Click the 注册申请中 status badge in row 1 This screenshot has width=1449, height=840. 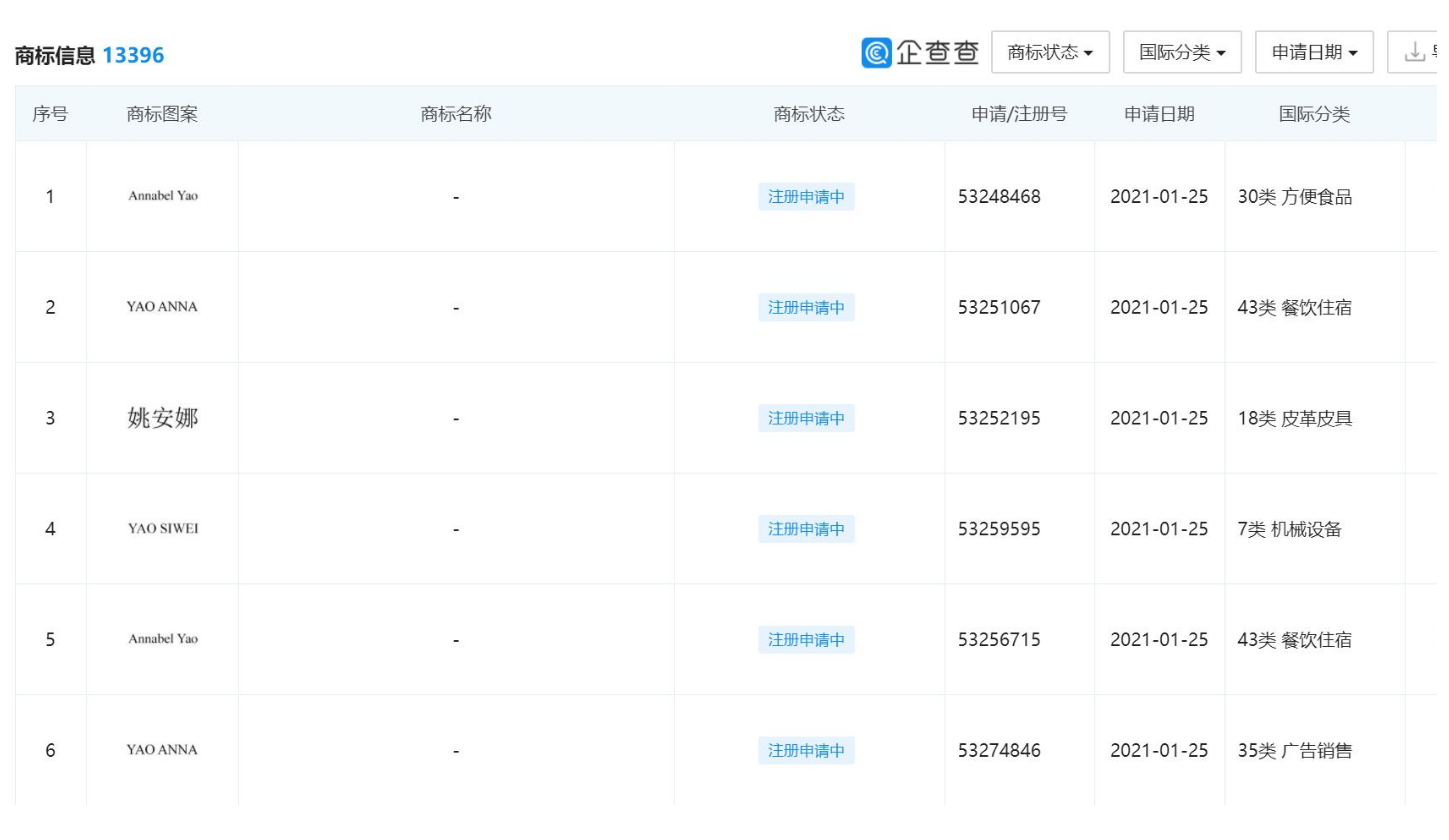(806, 197)
